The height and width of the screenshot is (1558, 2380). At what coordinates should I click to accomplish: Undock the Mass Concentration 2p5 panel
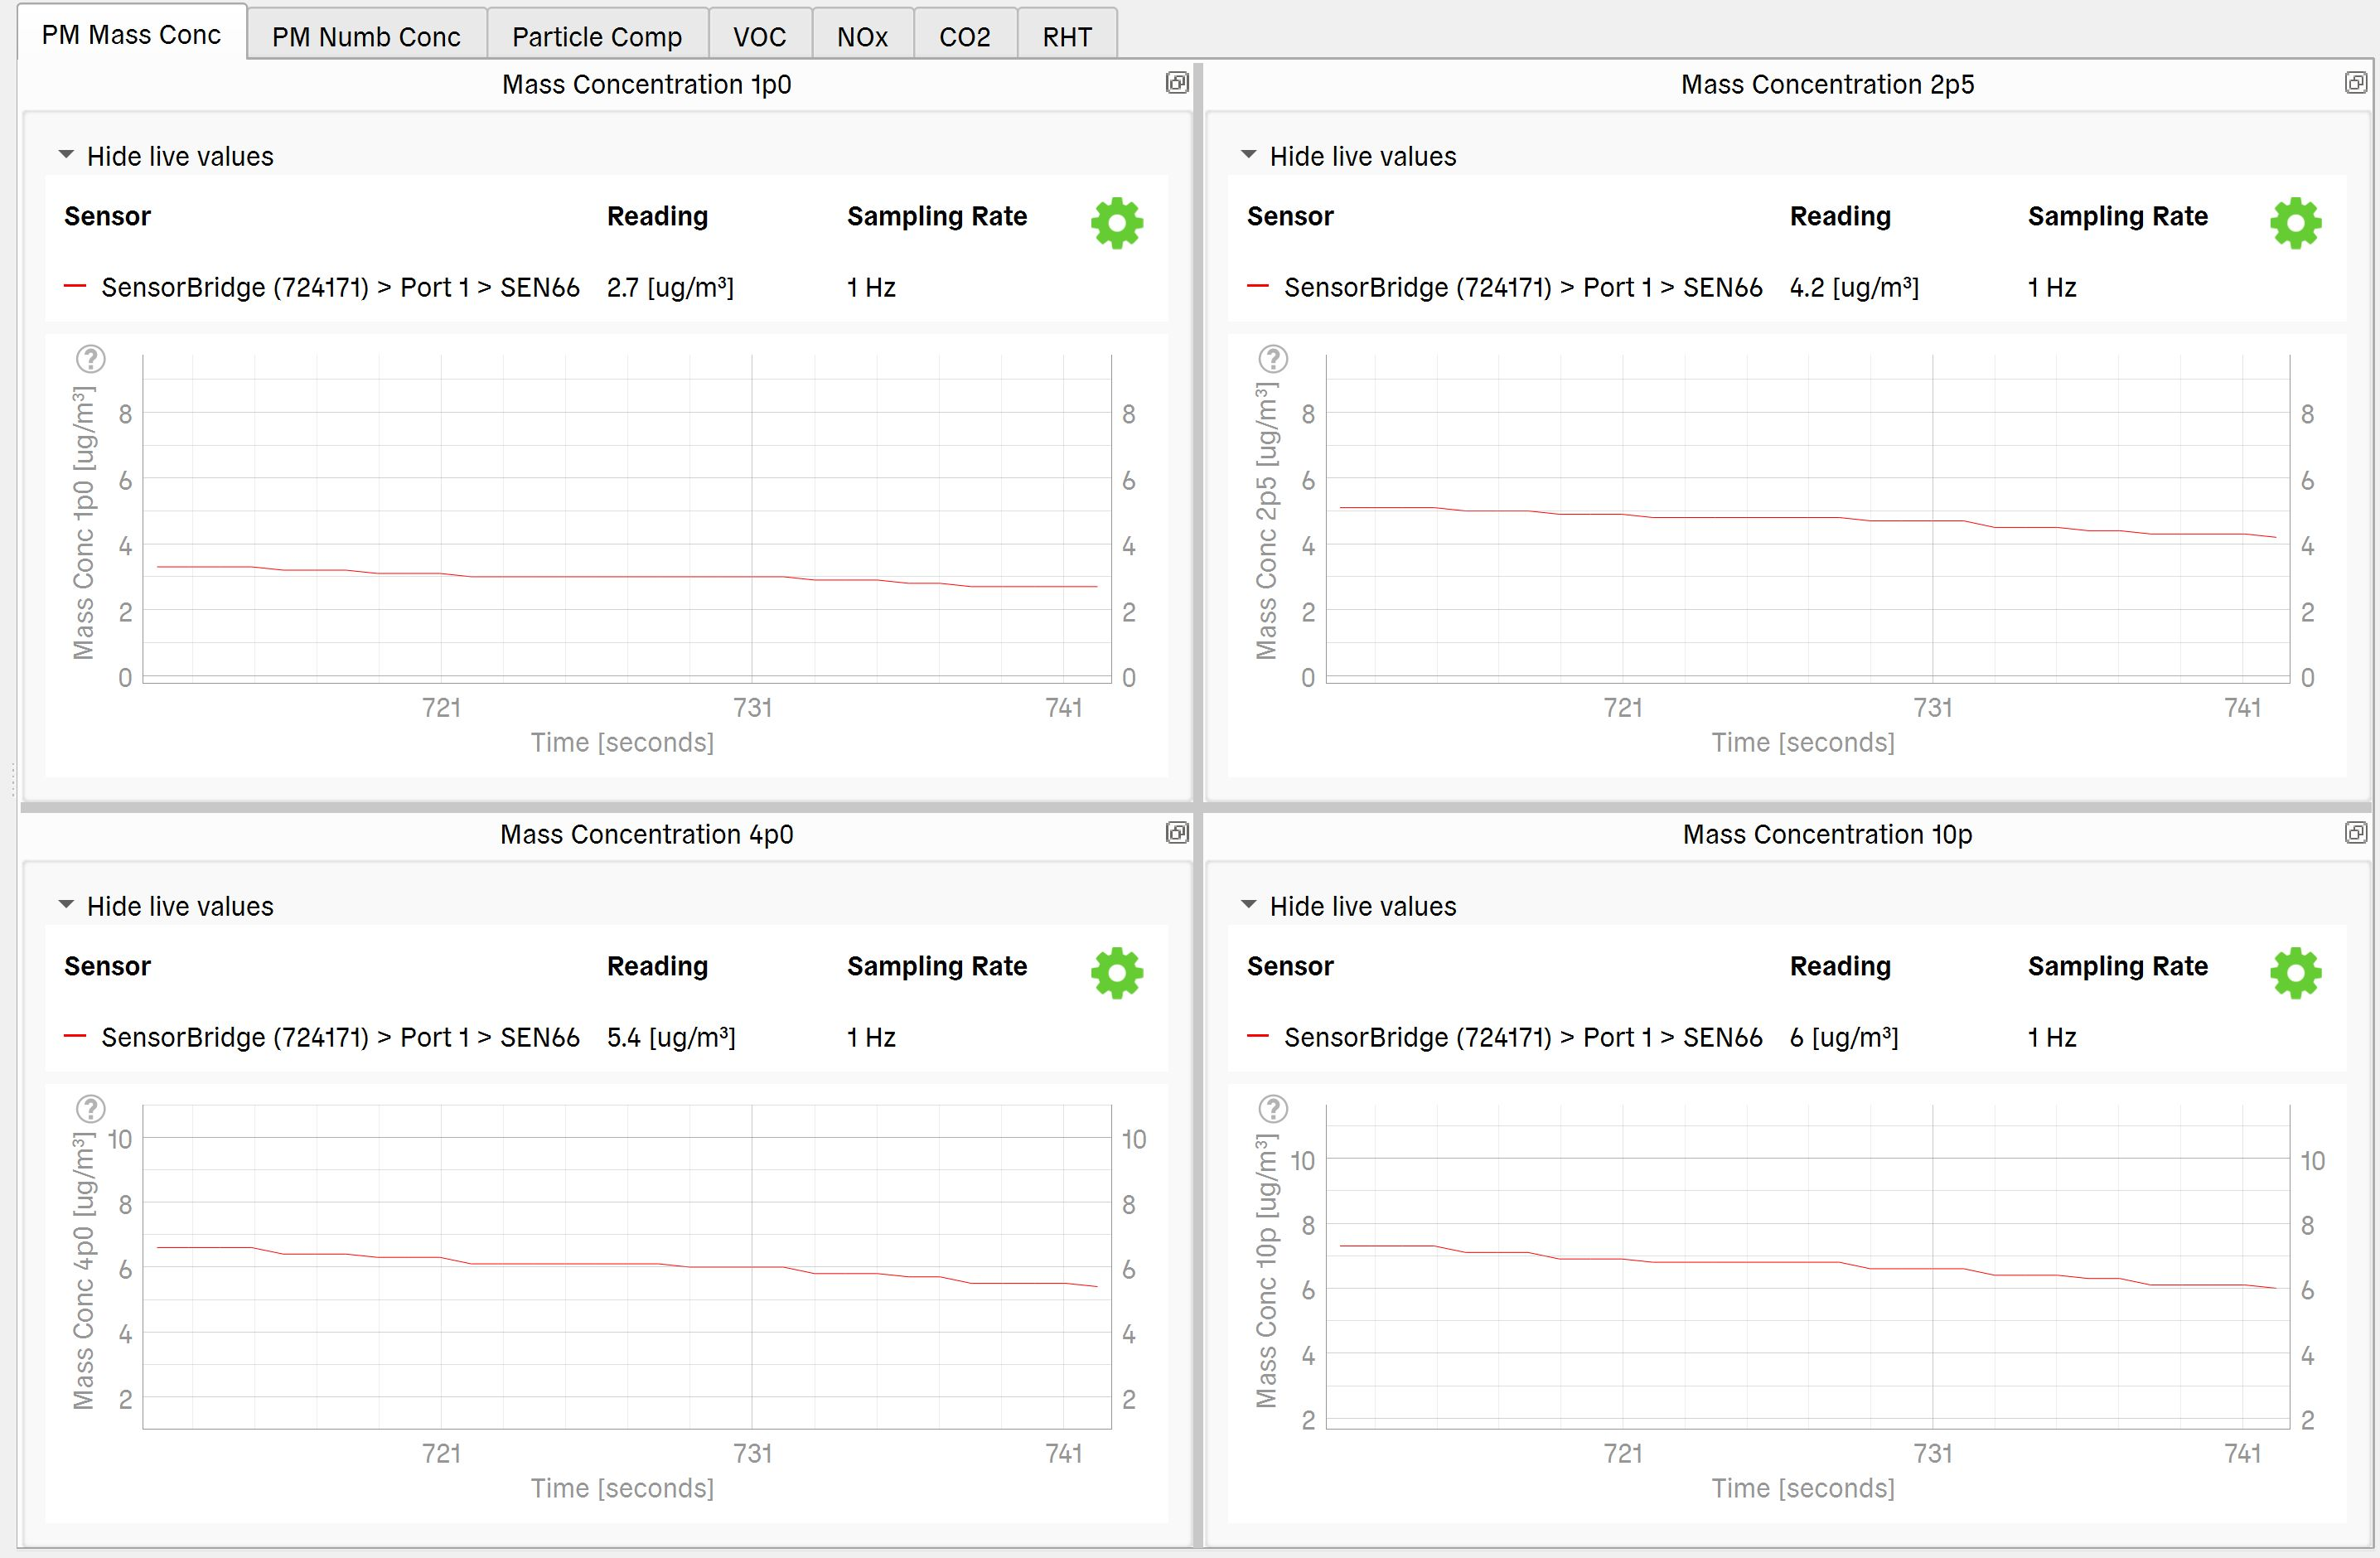2355,83
